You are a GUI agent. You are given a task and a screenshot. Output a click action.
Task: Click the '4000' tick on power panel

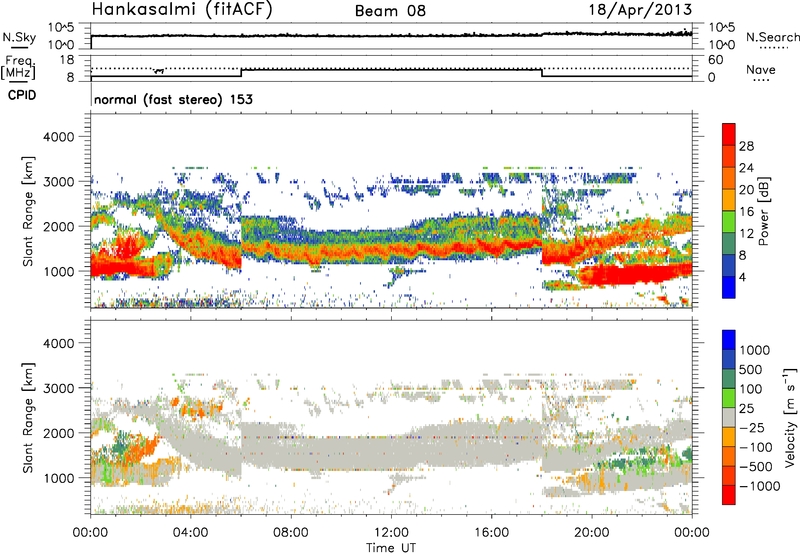tap(58, 137)
